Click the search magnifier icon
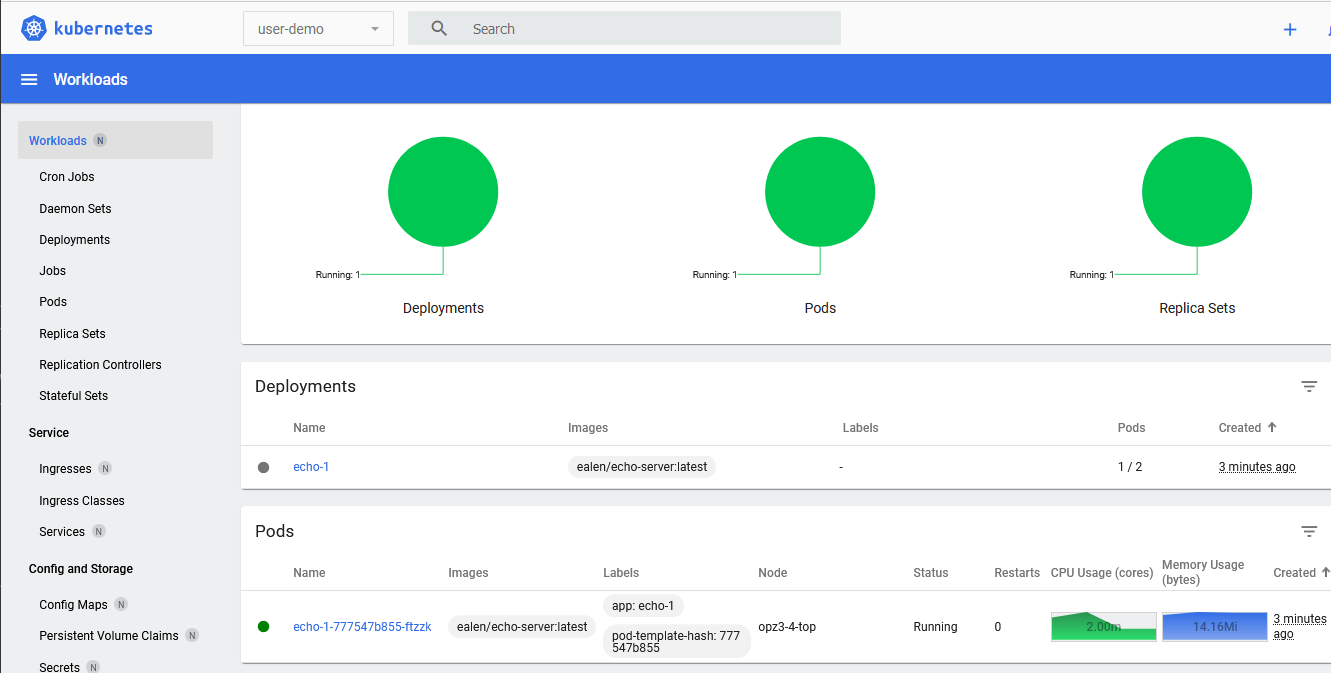Screen dimensions: 1331x673 tap(439, 29)
